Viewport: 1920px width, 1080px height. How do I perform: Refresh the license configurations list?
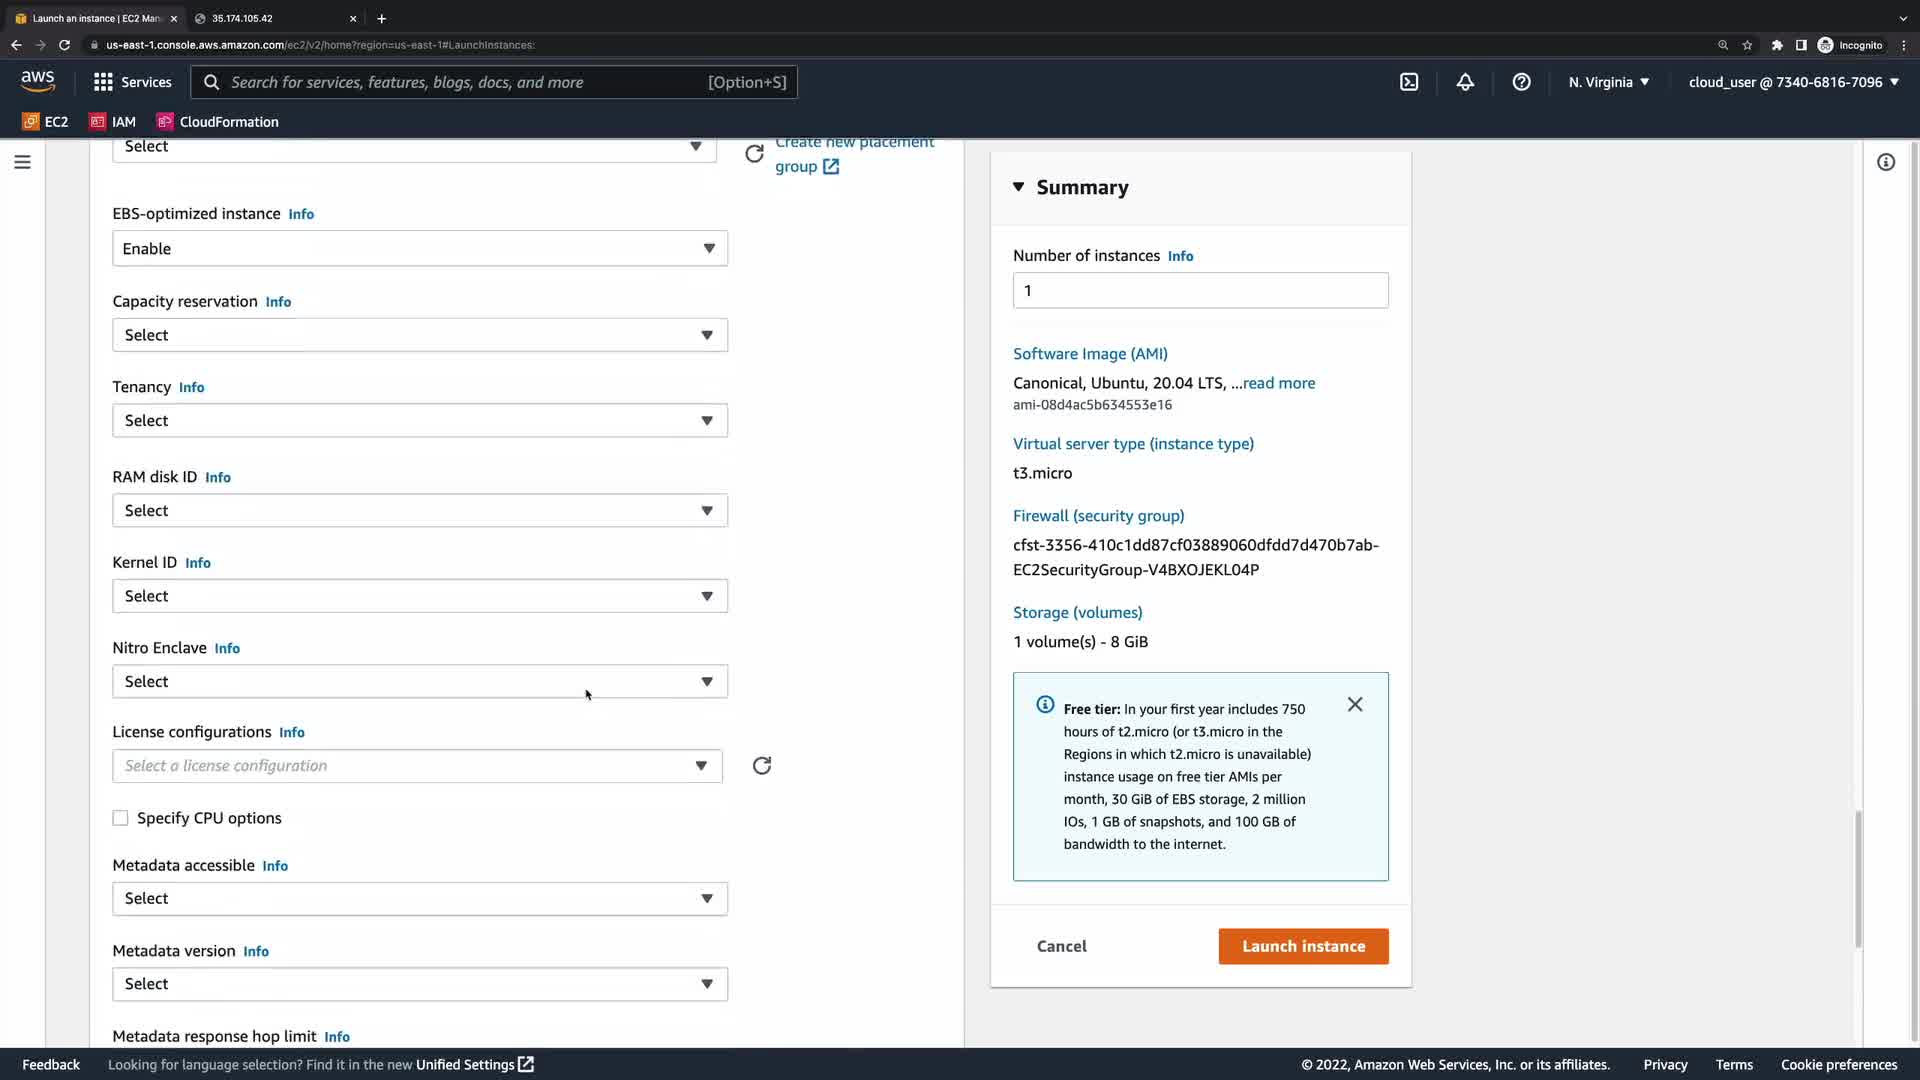762,766
